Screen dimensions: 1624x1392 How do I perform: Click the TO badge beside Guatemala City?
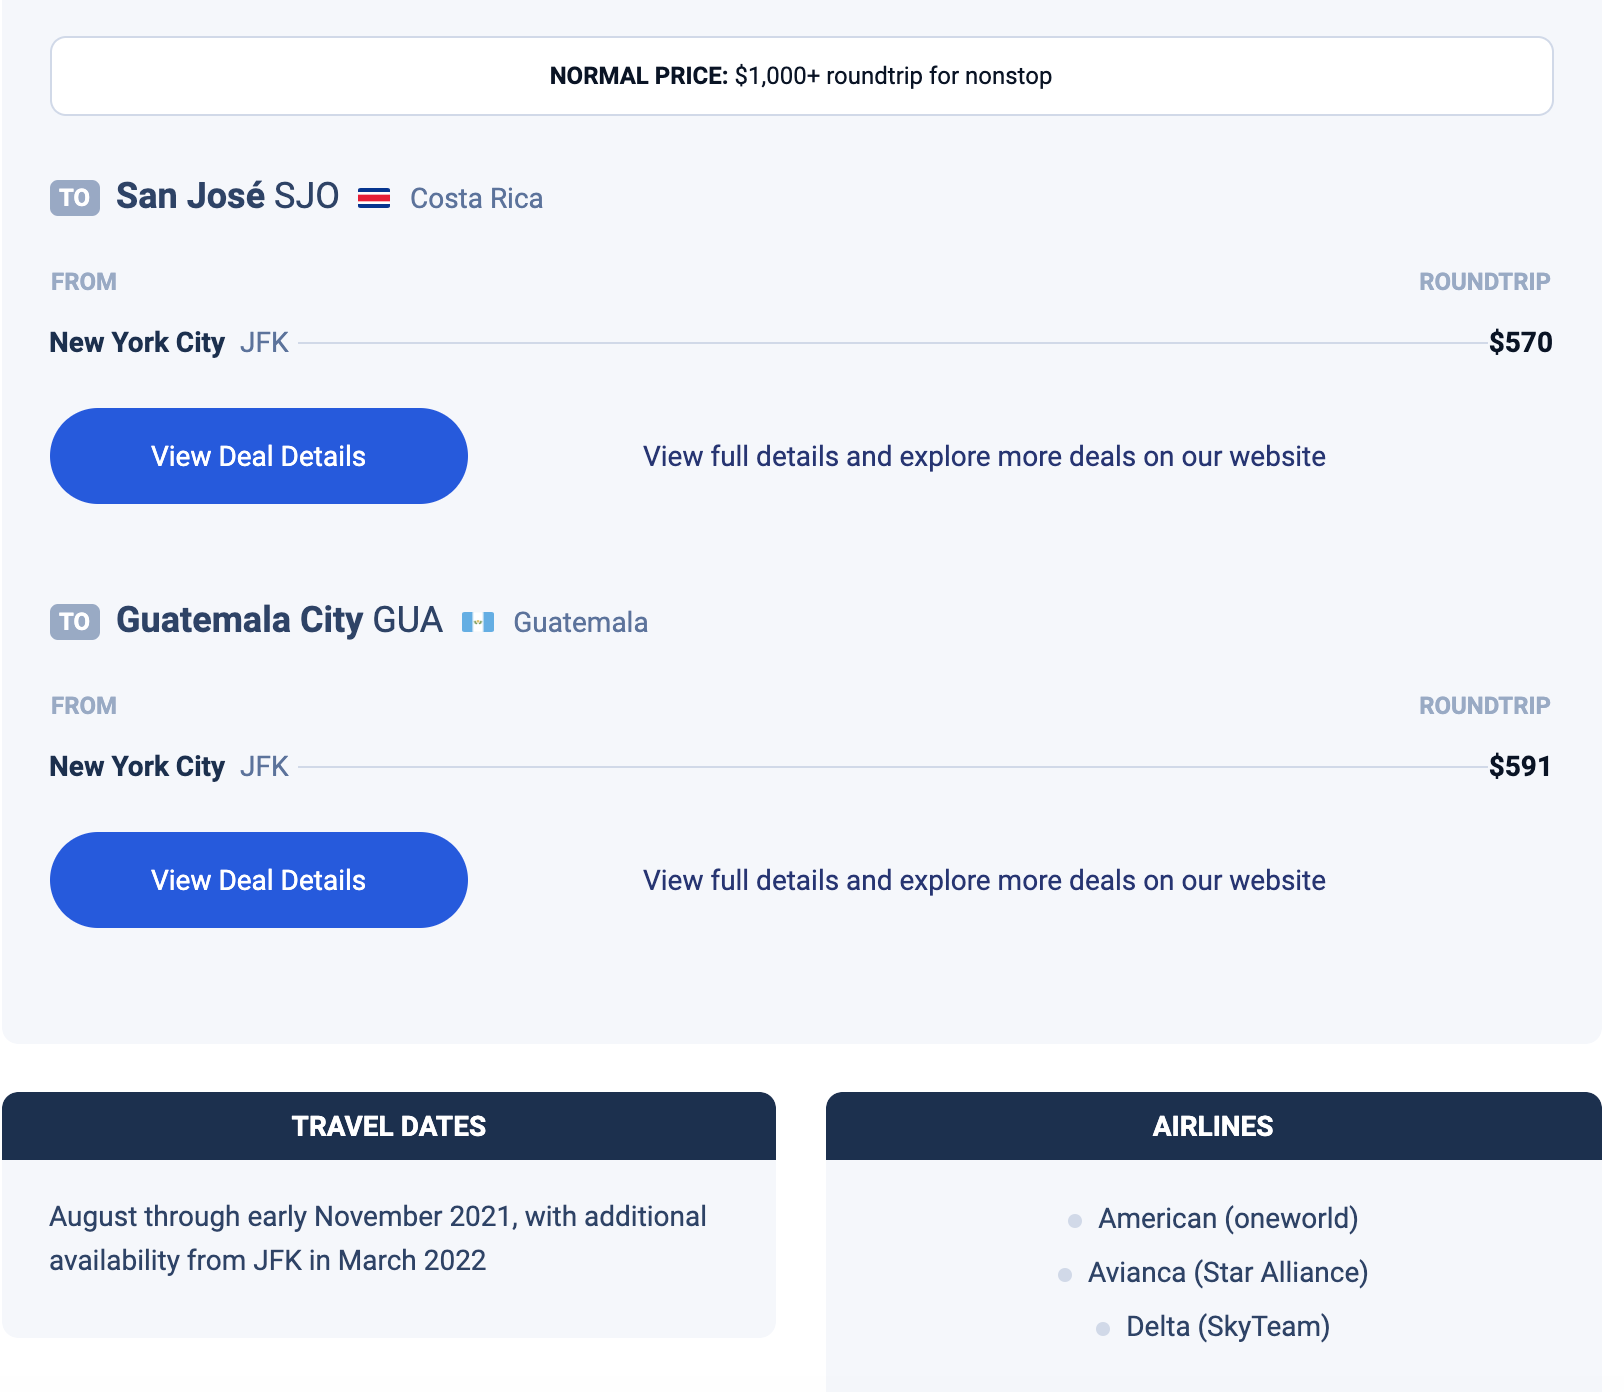point(75,622)
